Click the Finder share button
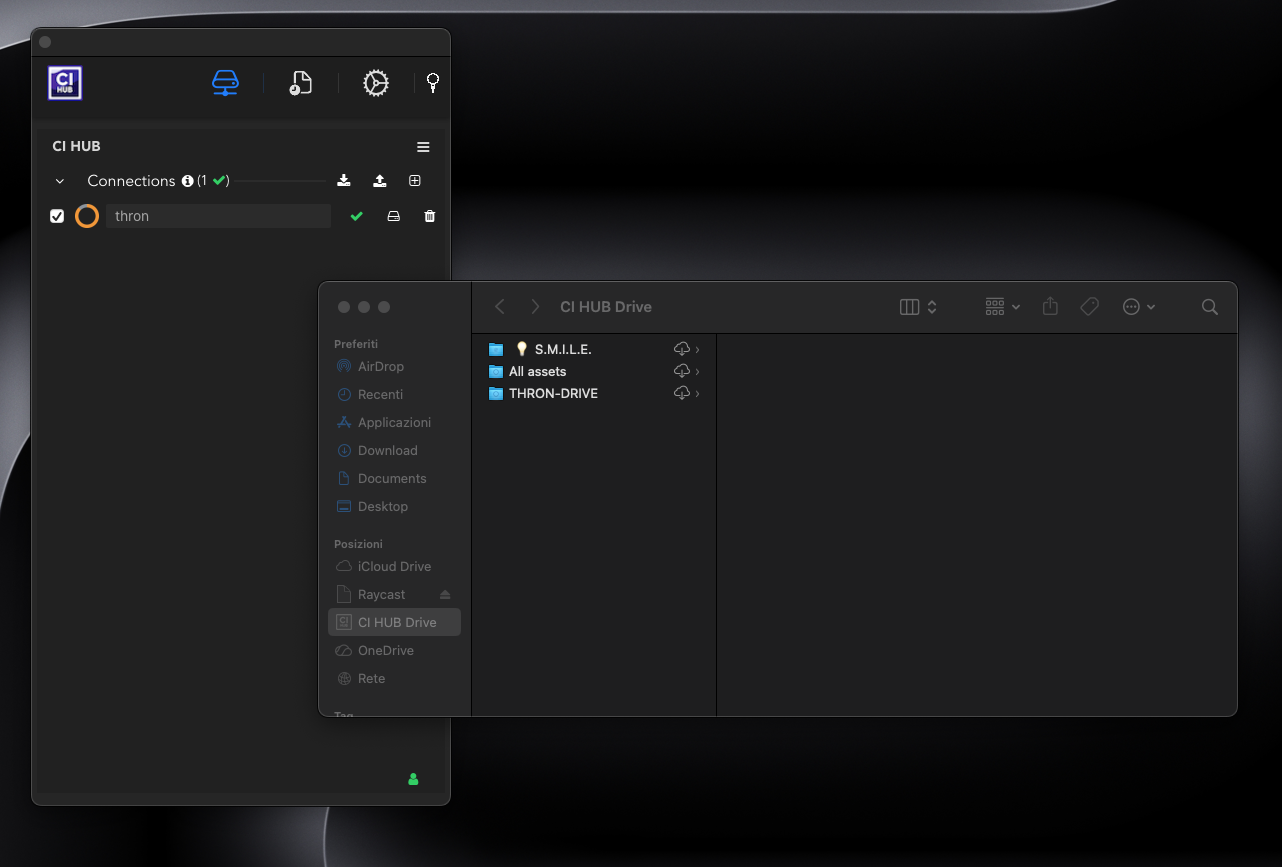 click(1050, 306)
